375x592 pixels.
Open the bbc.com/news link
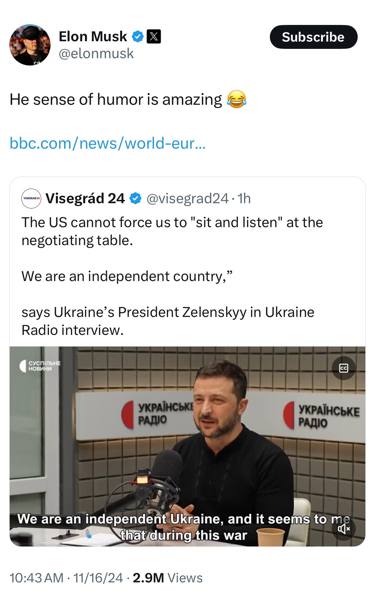pos(107,143)
